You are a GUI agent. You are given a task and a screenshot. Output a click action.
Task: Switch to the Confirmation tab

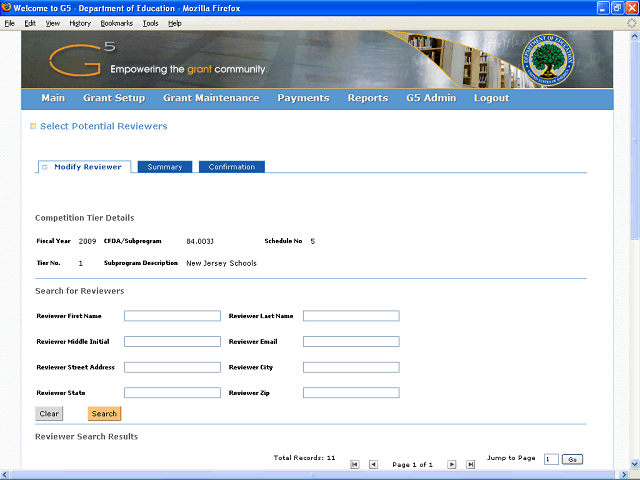pos(232,167)
